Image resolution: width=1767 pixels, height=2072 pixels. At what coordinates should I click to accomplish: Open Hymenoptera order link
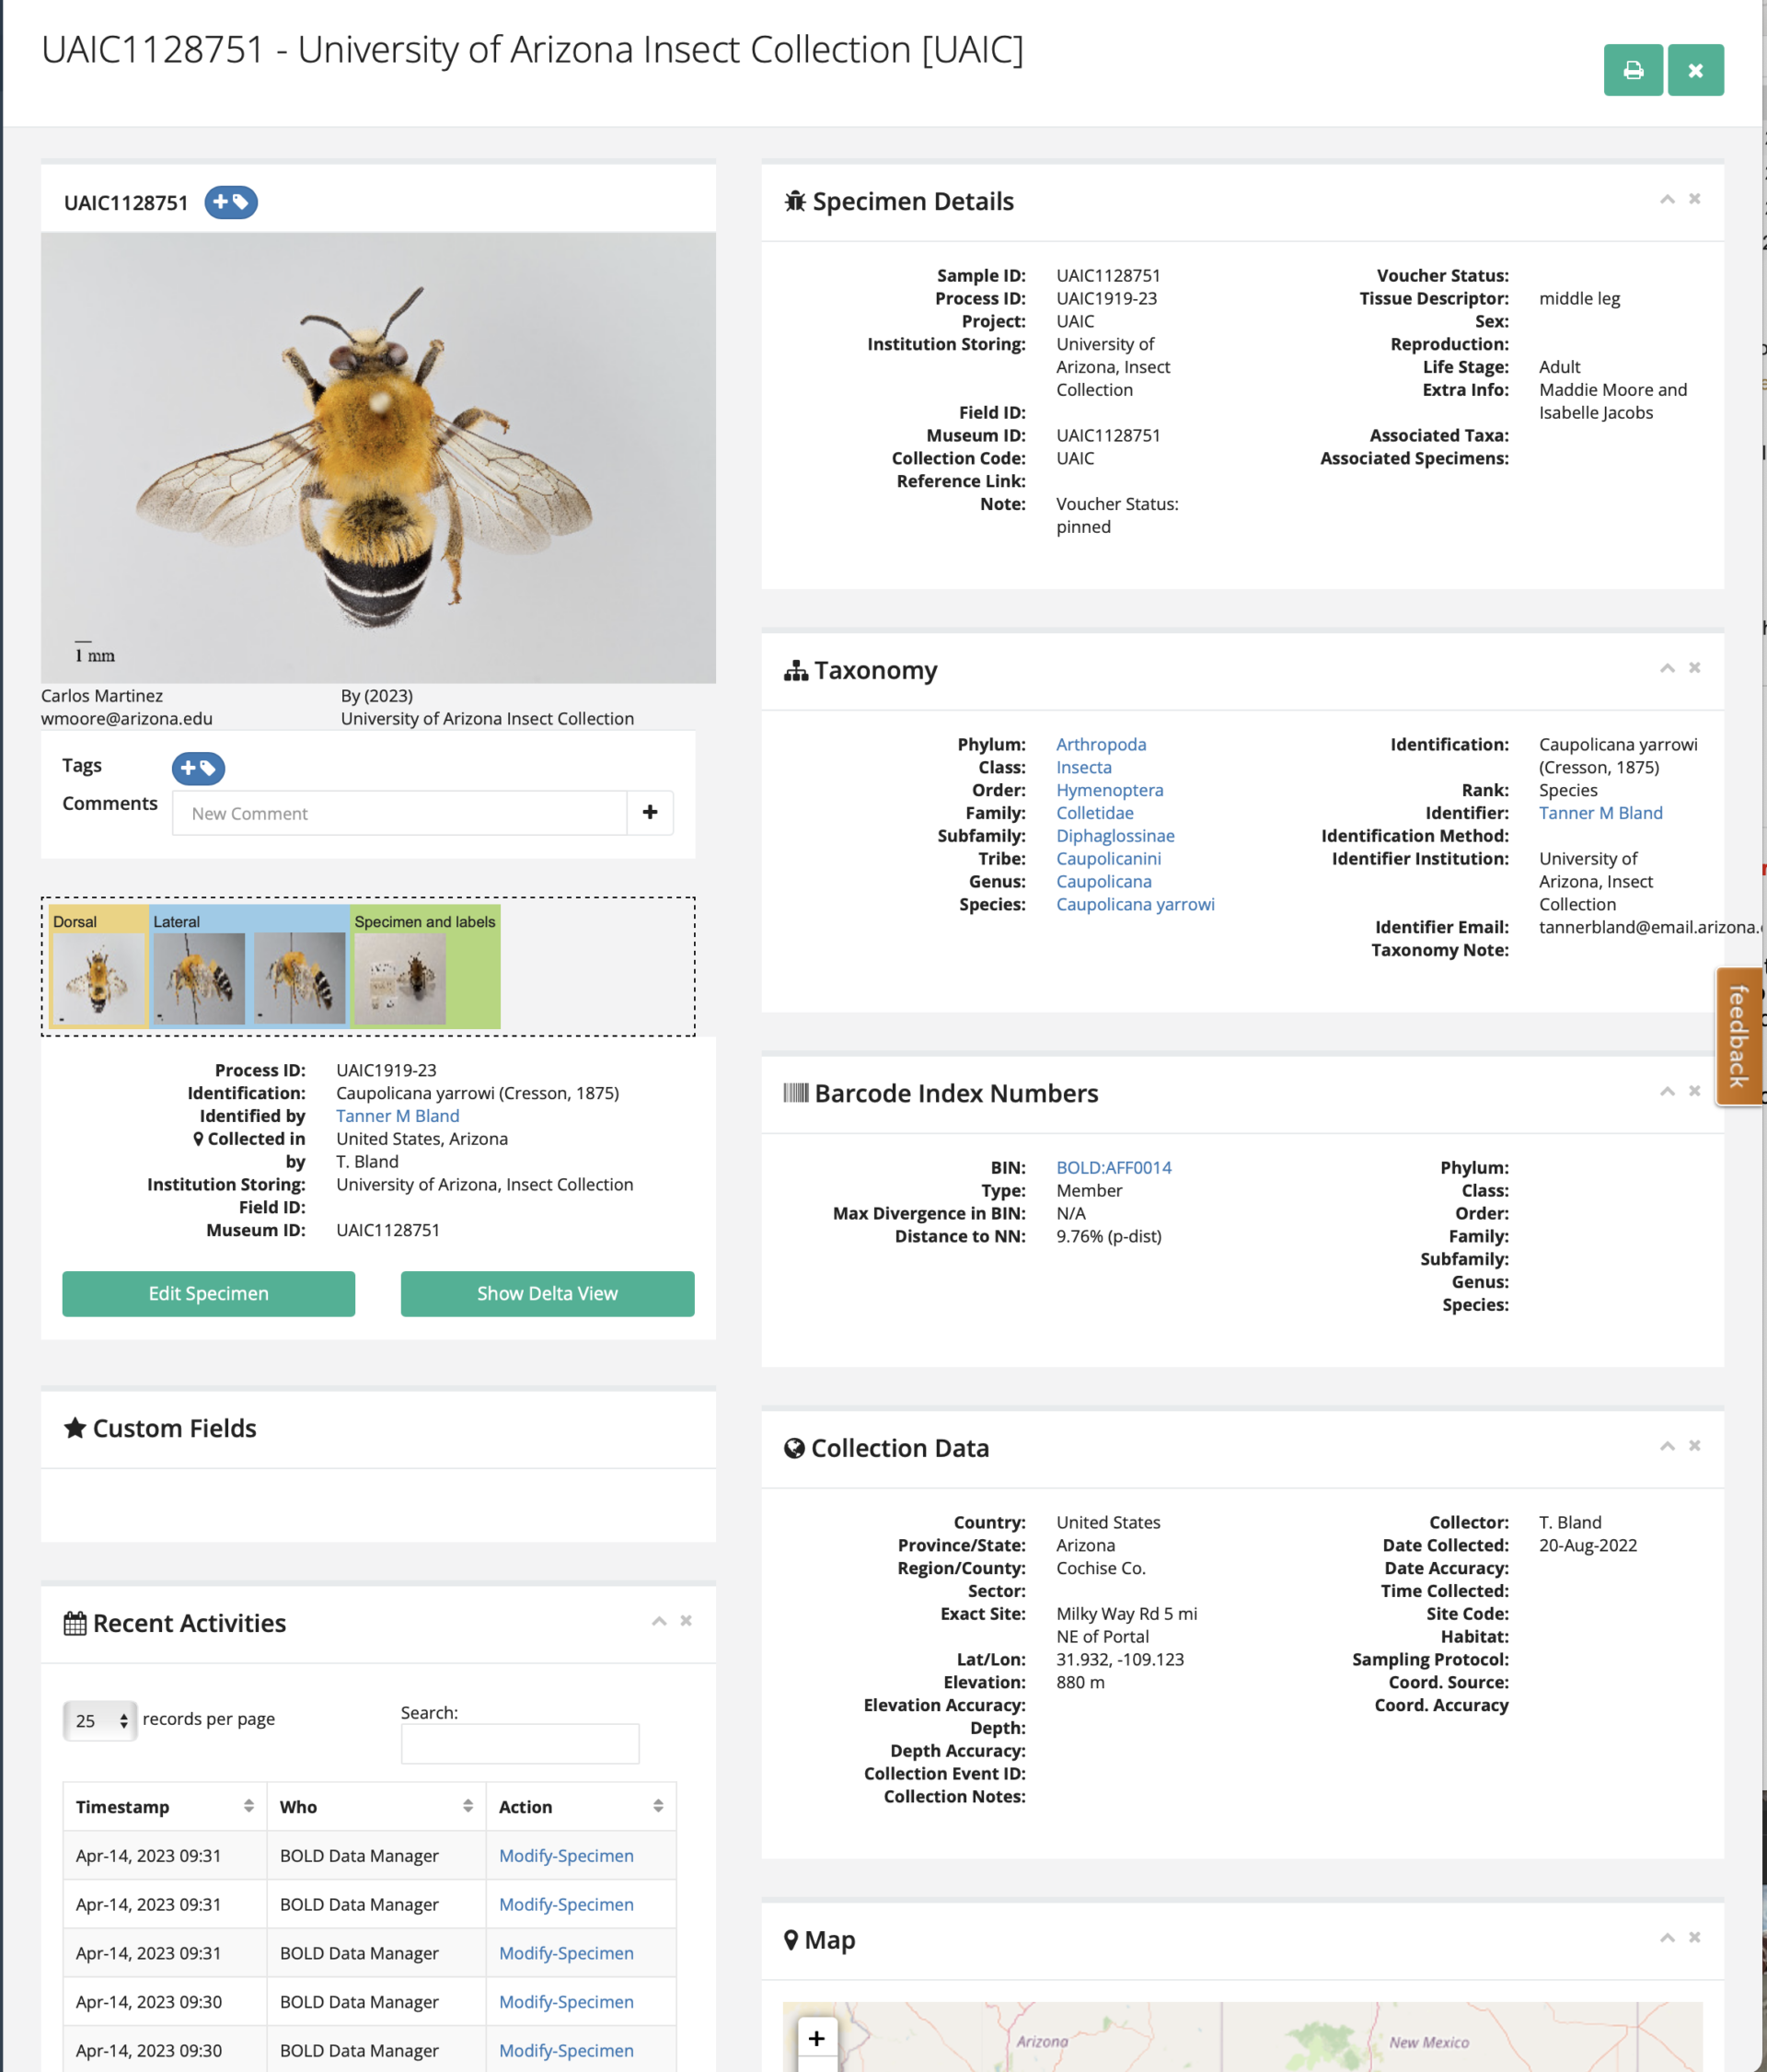click(1110, 790)
